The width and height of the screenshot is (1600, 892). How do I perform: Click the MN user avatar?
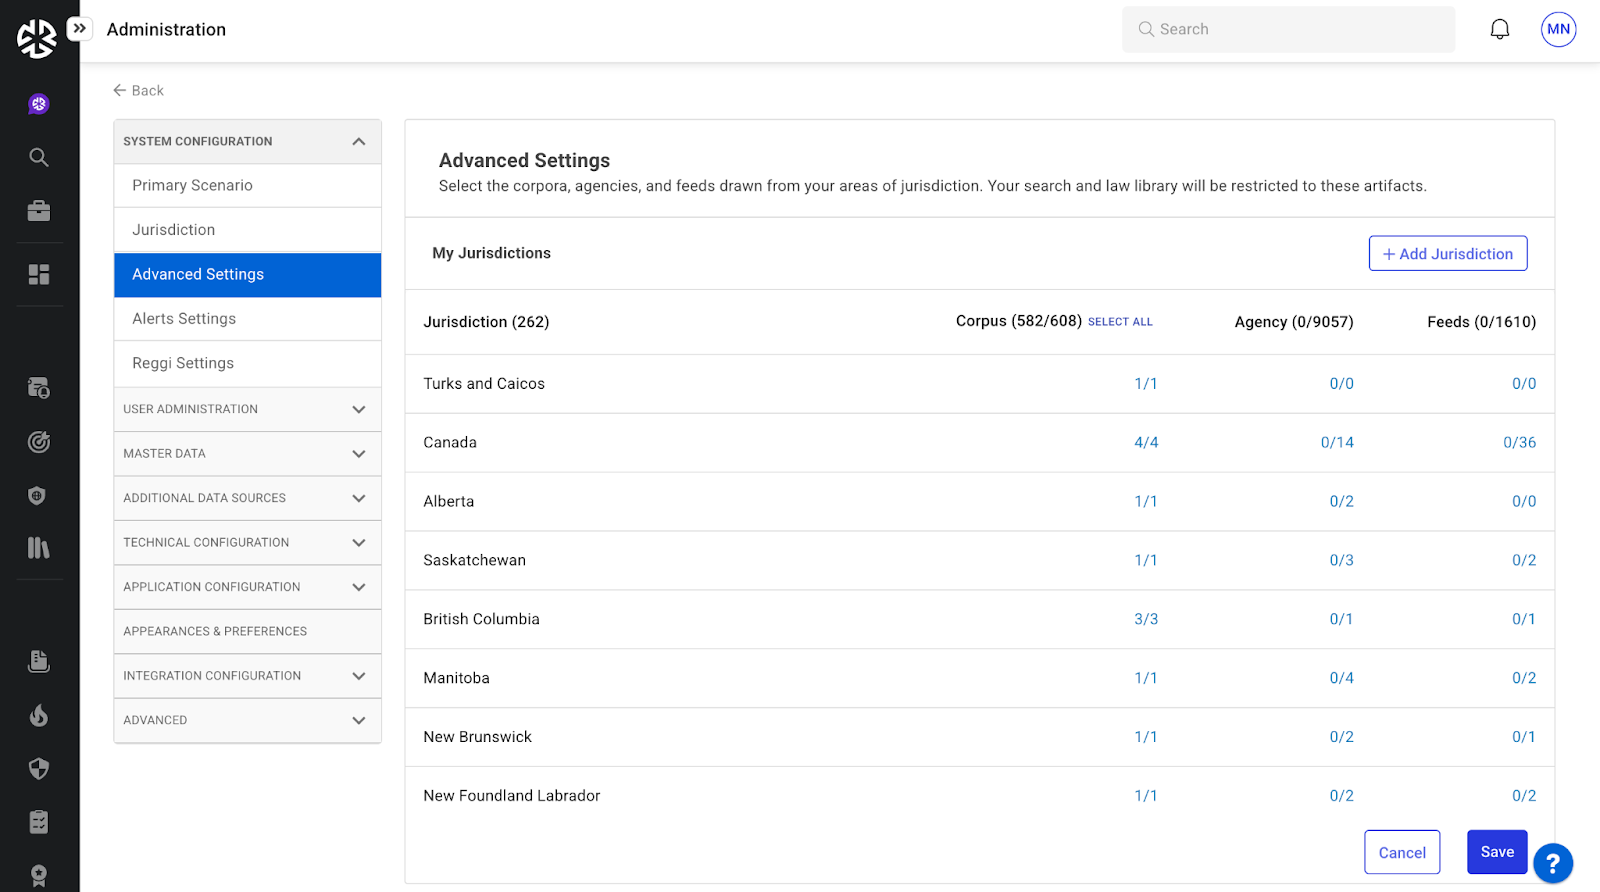pyautogui.click(x=1558, y=30)
